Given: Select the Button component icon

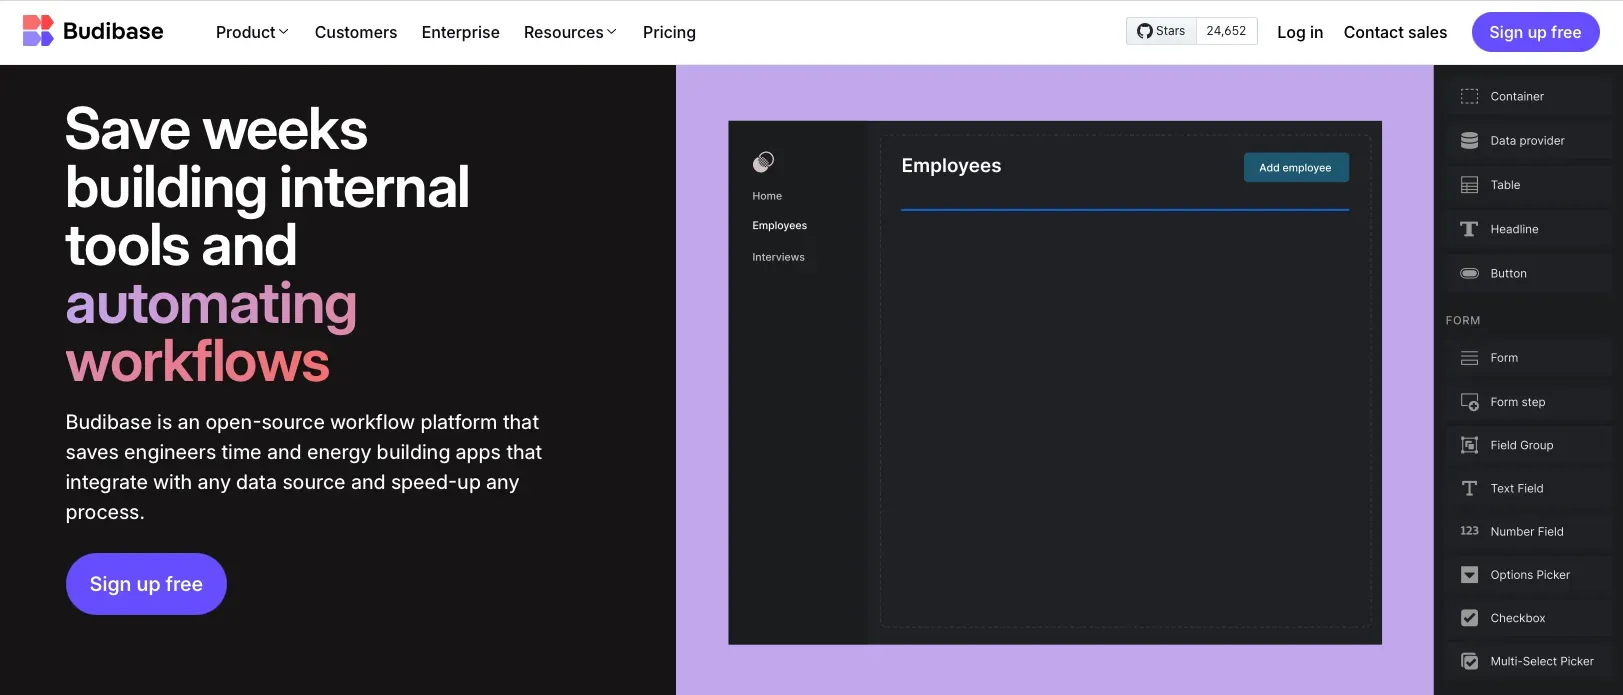Looking at the screenshot, I should pos(1469,273).
